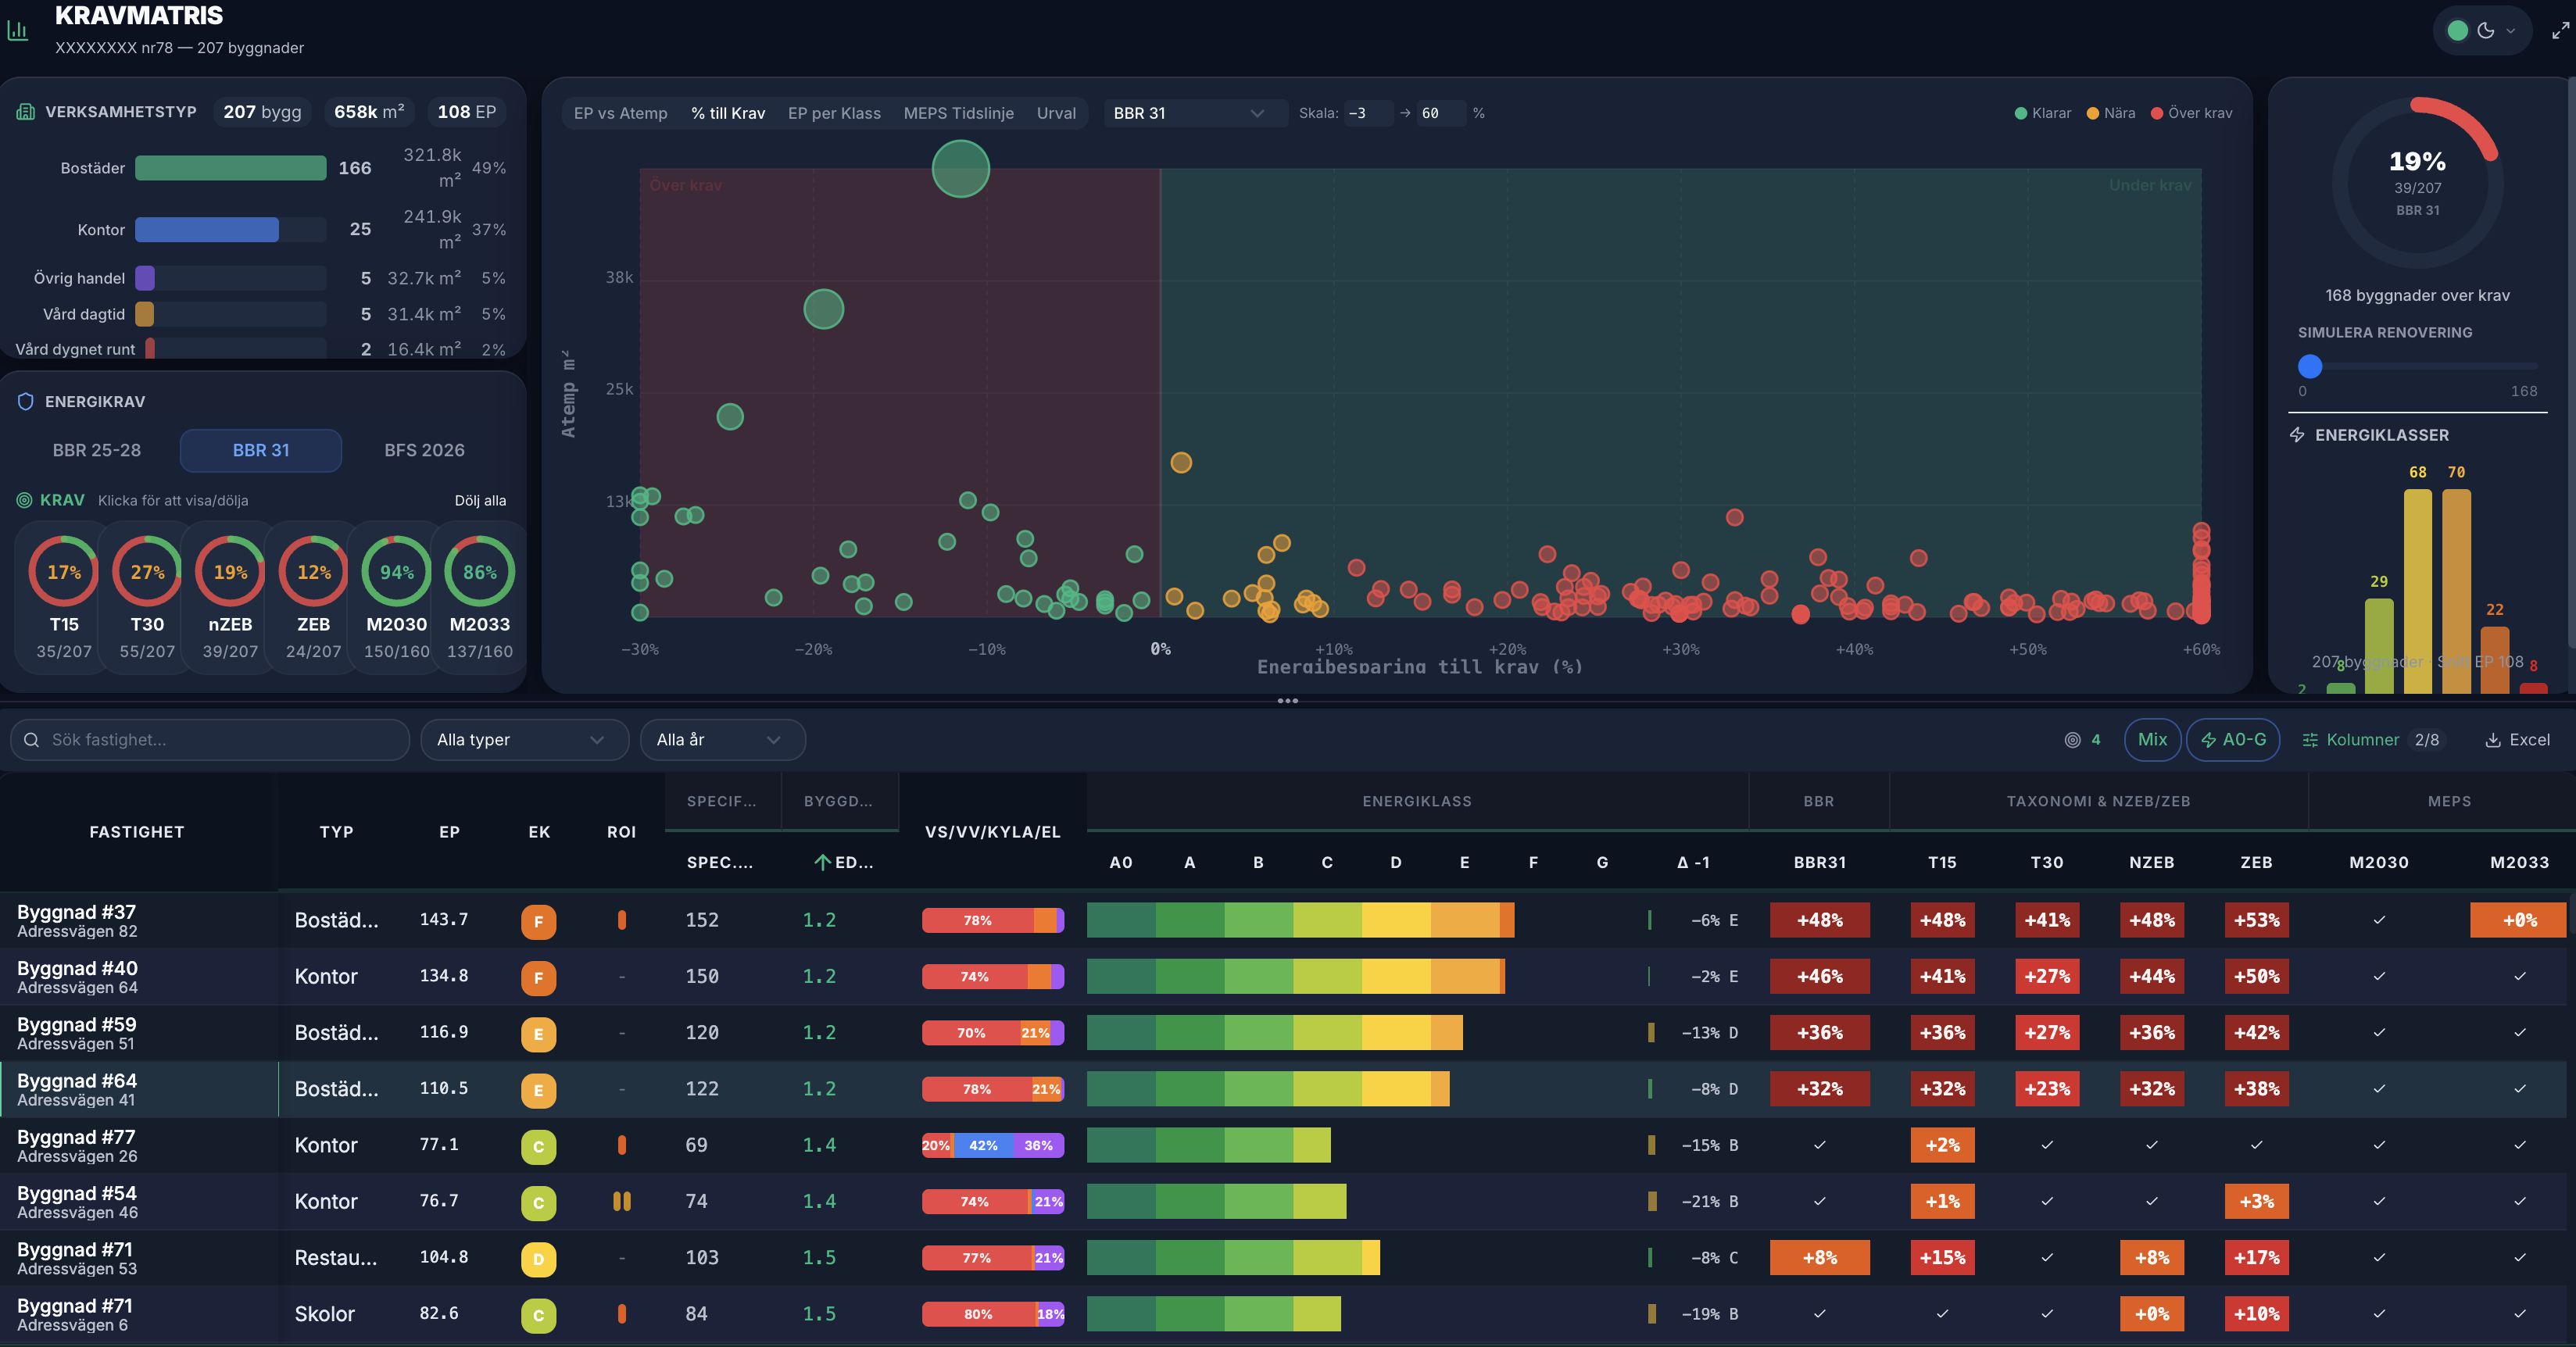The height and width of the screenshot is (1347, 2576).
Task: Click the BBR31 checkmark for Byggnad #77
Action: tap(1819, 1145)
